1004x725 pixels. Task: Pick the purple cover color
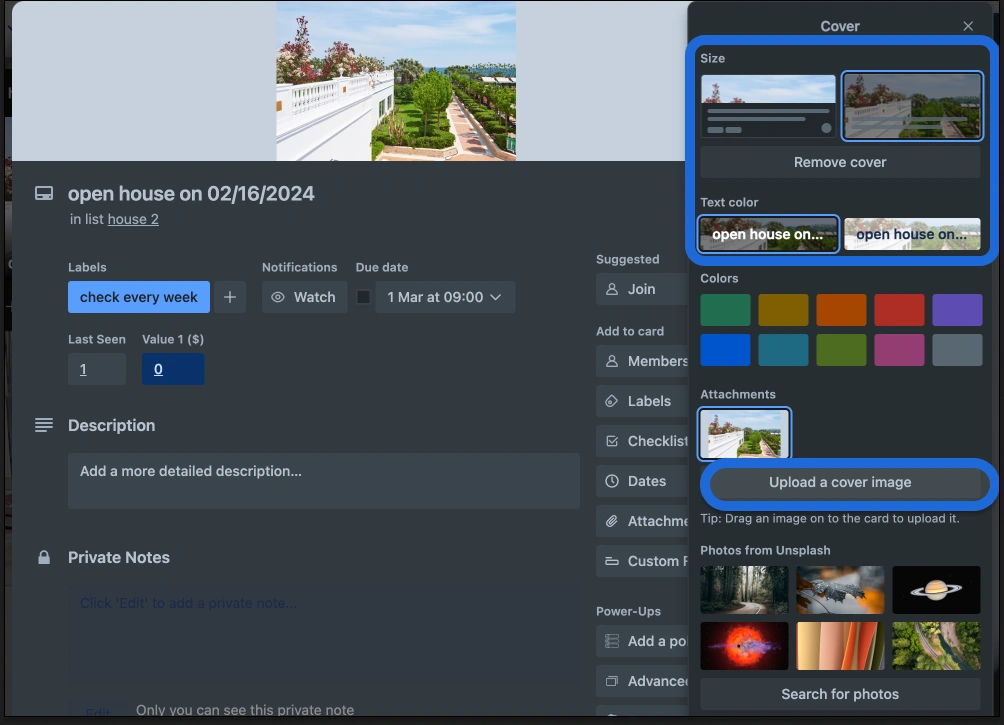(x=957, y=311)
